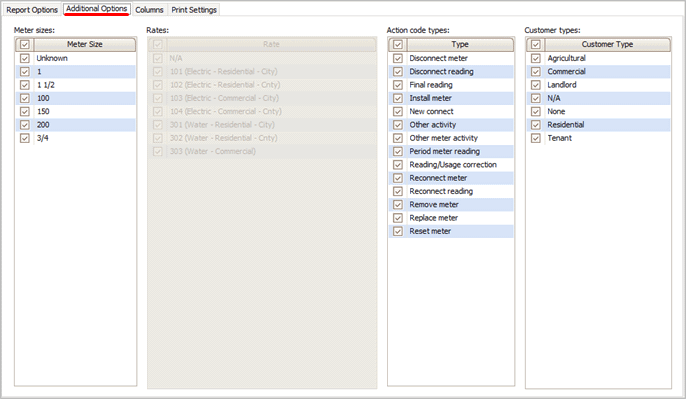This screenshot has width=686, height=399.
Task: Switch to the Report Options tab
Action: [x=32, y=10]
